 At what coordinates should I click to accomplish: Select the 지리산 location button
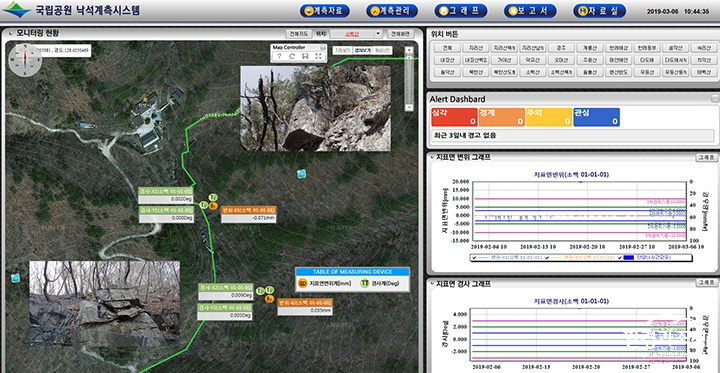(x=475, y=48)
